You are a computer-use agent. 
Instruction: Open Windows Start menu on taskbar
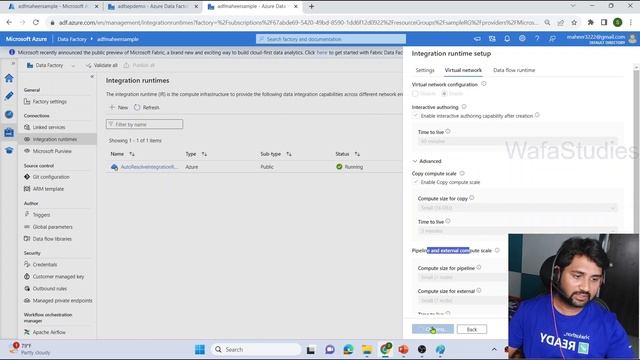[200, 349]
